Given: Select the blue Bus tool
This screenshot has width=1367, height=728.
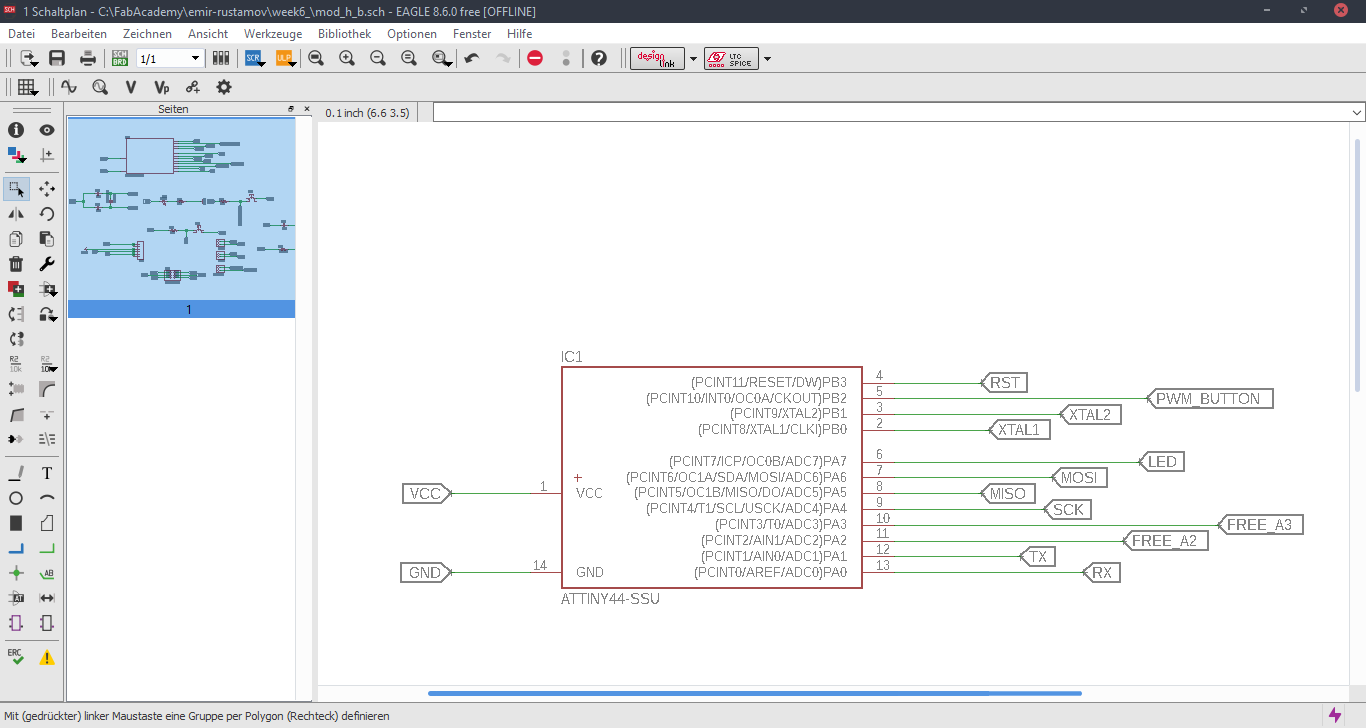Looking at the screenshot, I should coord(16,548).
